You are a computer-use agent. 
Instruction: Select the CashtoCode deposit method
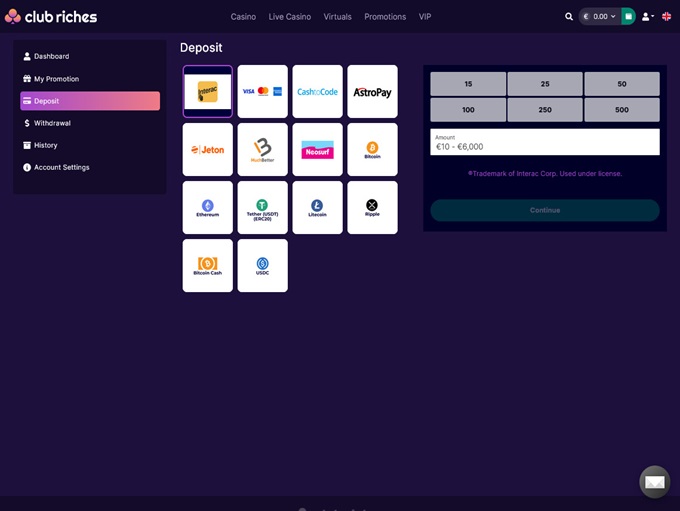(x=317, y=91)
